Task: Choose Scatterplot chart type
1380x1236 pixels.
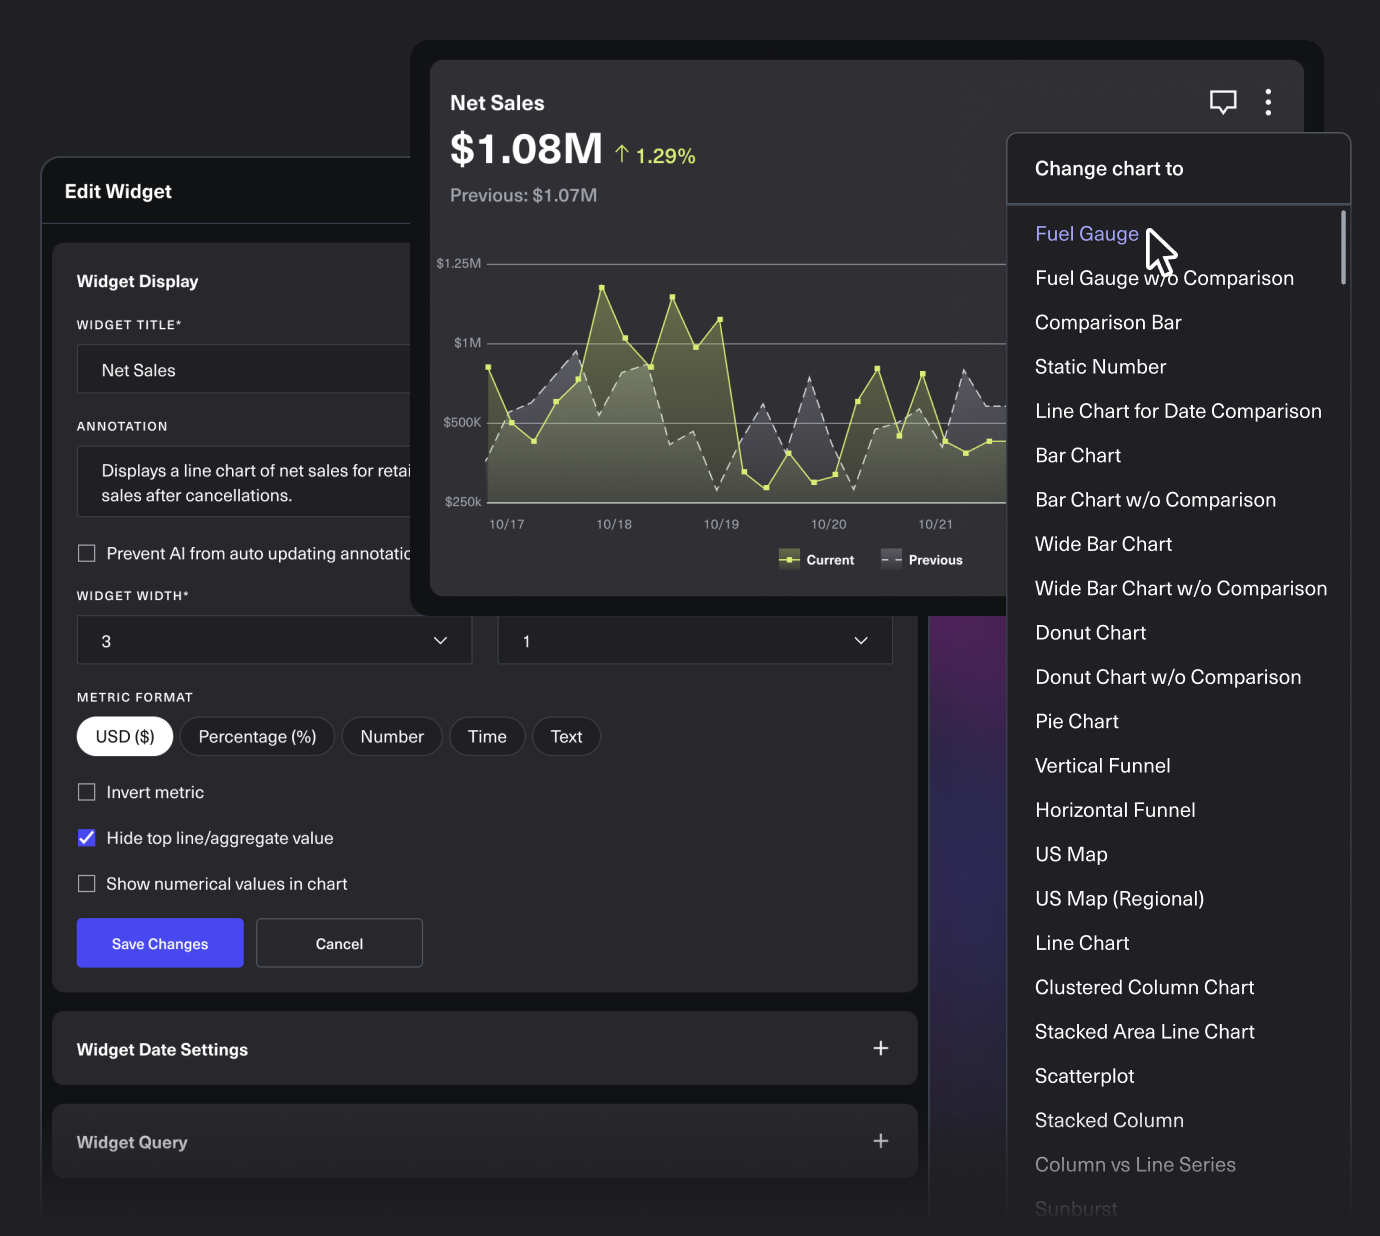Action: (x=1084, y=1076)
